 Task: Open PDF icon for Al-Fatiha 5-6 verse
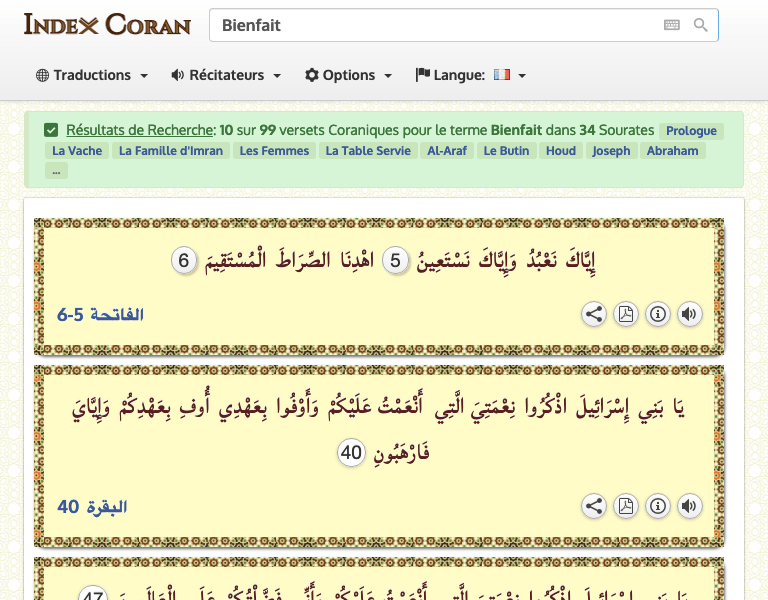click(x=626, y=314)
